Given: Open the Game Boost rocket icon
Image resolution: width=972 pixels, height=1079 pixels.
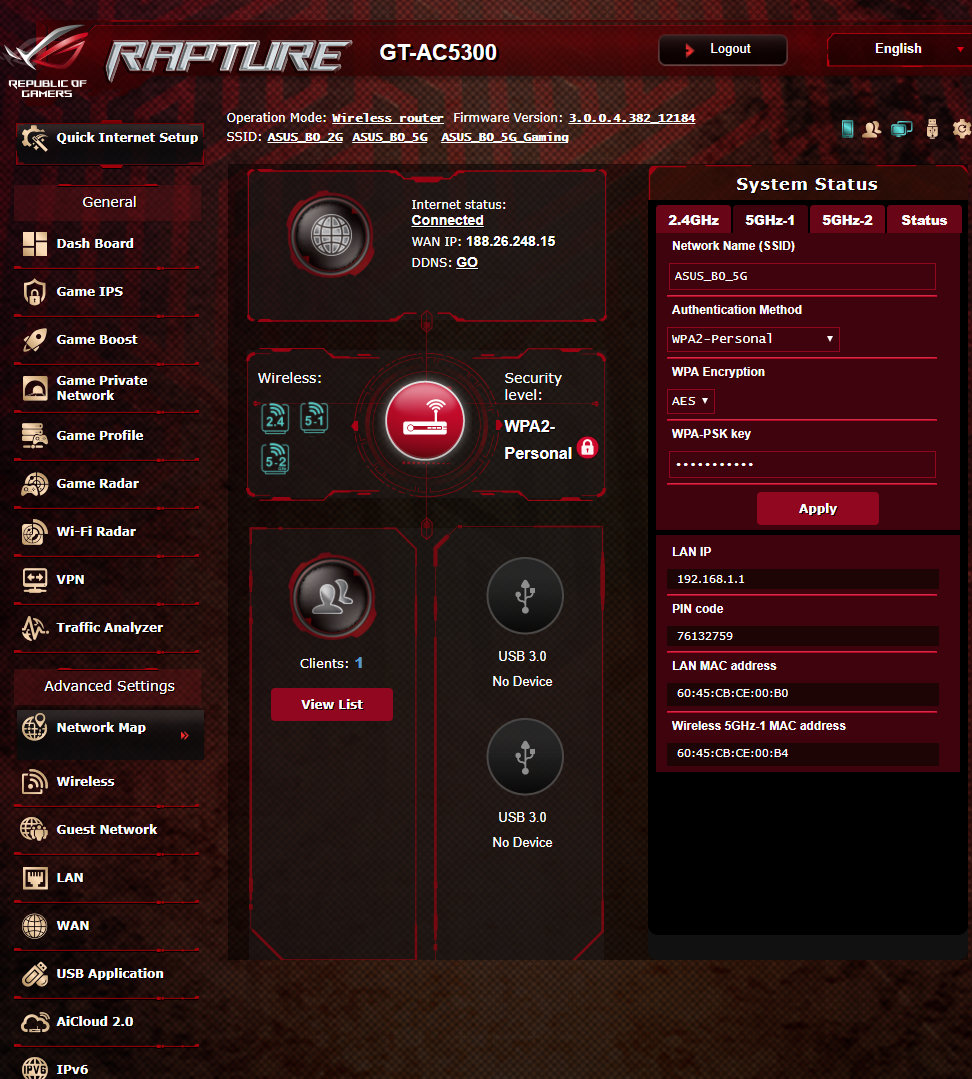Looking at the screenshot, I should click(x=34, y=340).
